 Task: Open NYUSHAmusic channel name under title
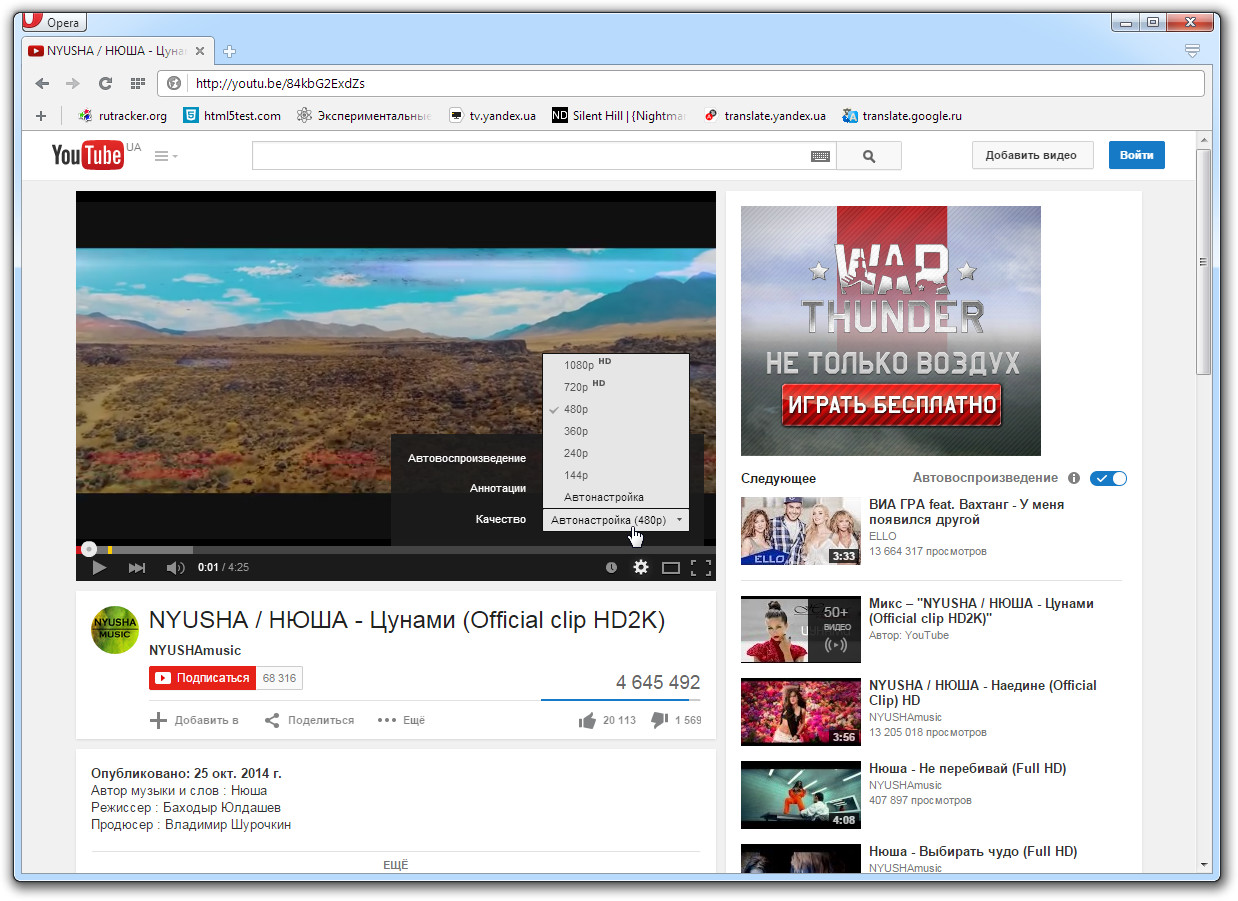point(195,650)
